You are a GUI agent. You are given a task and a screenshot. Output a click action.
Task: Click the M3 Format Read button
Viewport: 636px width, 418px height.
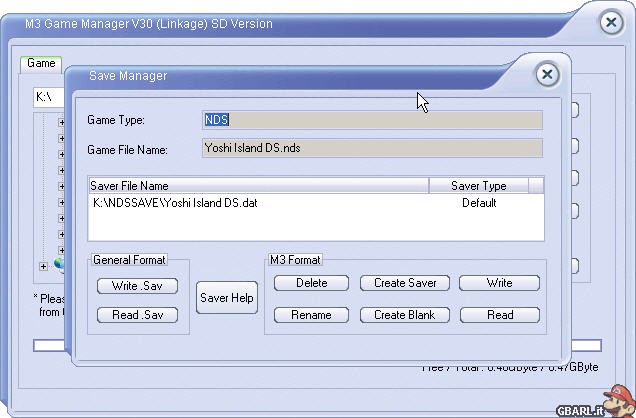click(x=500, y=315)
